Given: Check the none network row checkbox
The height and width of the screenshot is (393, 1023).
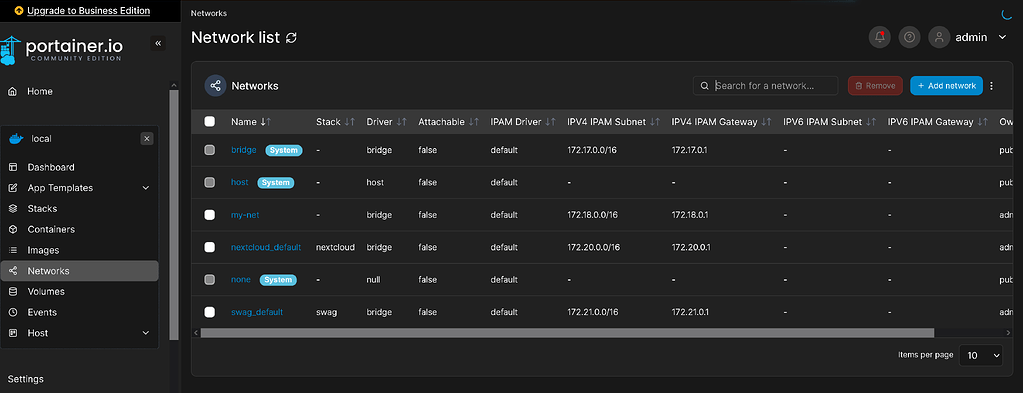Looking at the screenshot, I should 209,279.
